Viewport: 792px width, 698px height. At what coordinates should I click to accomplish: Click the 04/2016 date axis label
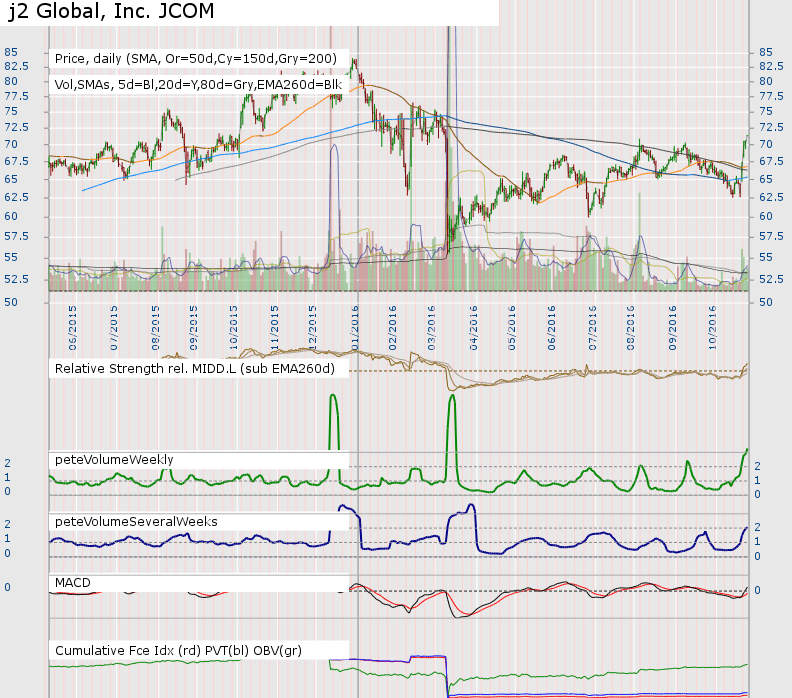pyautogui.click(x=473, y=328)
